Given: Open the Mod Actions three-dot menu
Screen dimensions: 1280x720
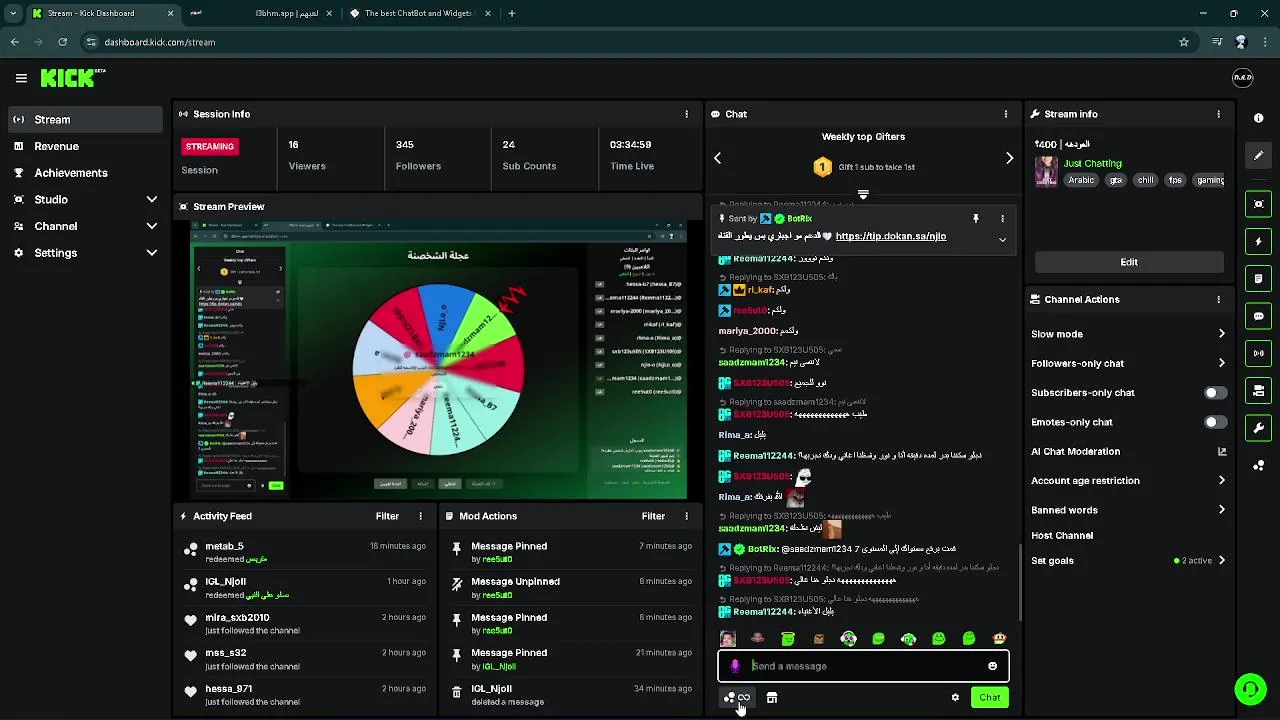Looking at the screenshot, I should coord(686,516).
